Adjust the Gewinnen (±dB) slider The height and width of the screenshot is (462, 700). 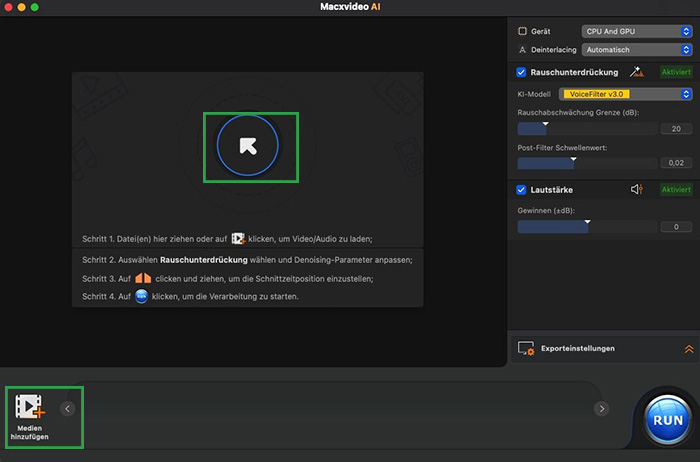(x=587, y=227)
